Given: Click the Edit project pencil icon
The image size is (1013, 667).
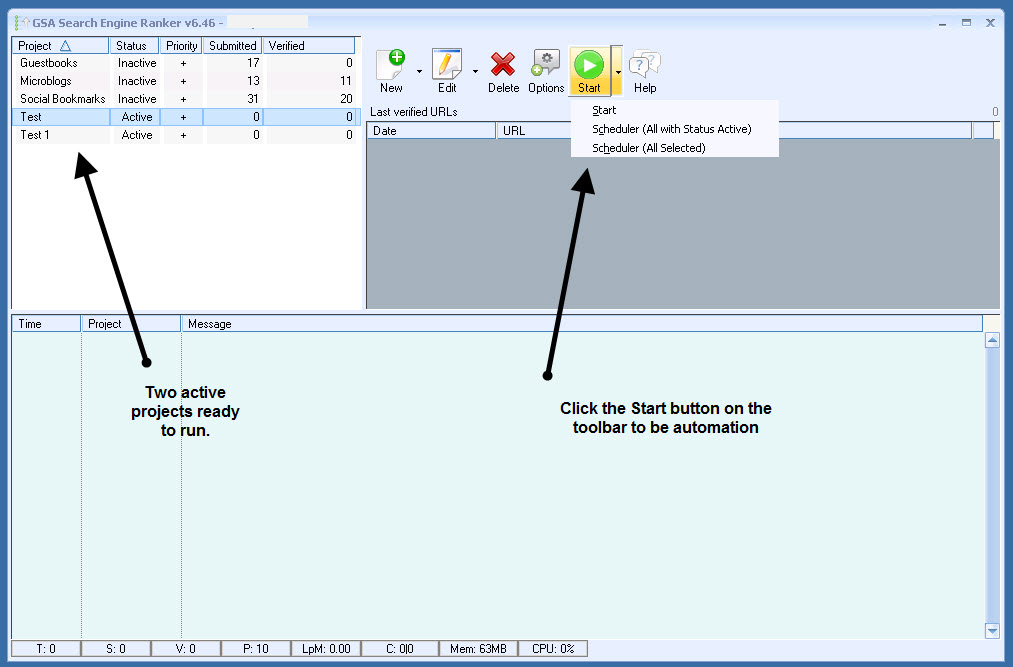Looking at the screenshot, I should [x=447, y=66].
